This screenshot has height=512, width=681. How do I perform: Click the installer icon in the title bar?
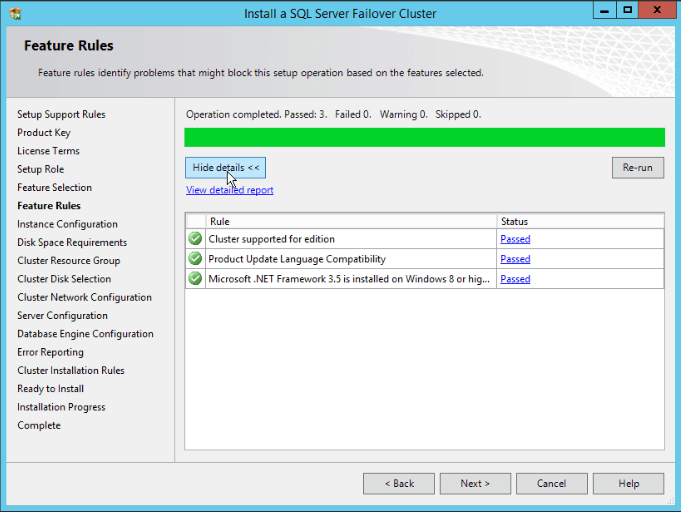pyautogui.click(x=15, y=13)
